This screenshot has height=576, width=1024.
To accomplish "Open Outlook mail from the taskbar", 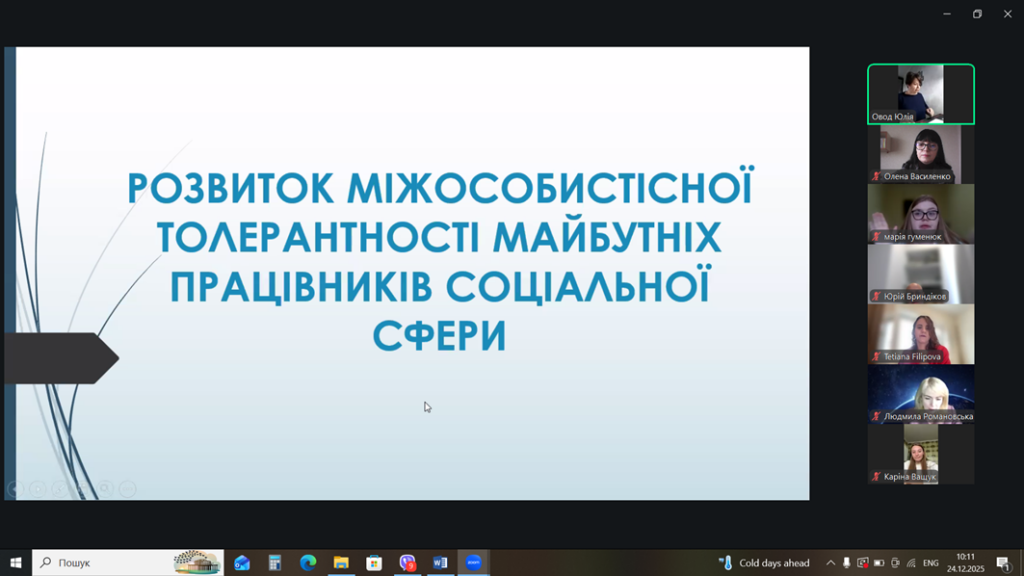I will [242, 563].
